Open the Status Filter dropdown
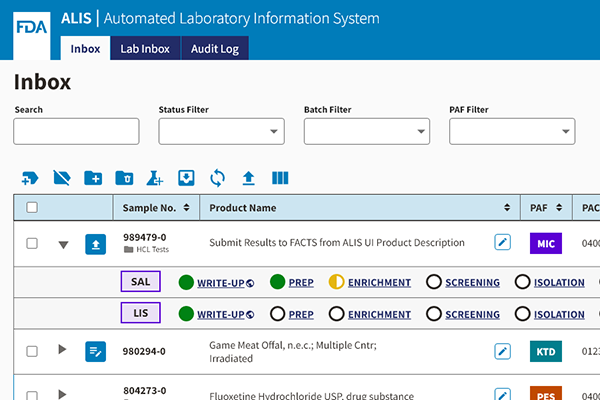 tap(221, 131)
